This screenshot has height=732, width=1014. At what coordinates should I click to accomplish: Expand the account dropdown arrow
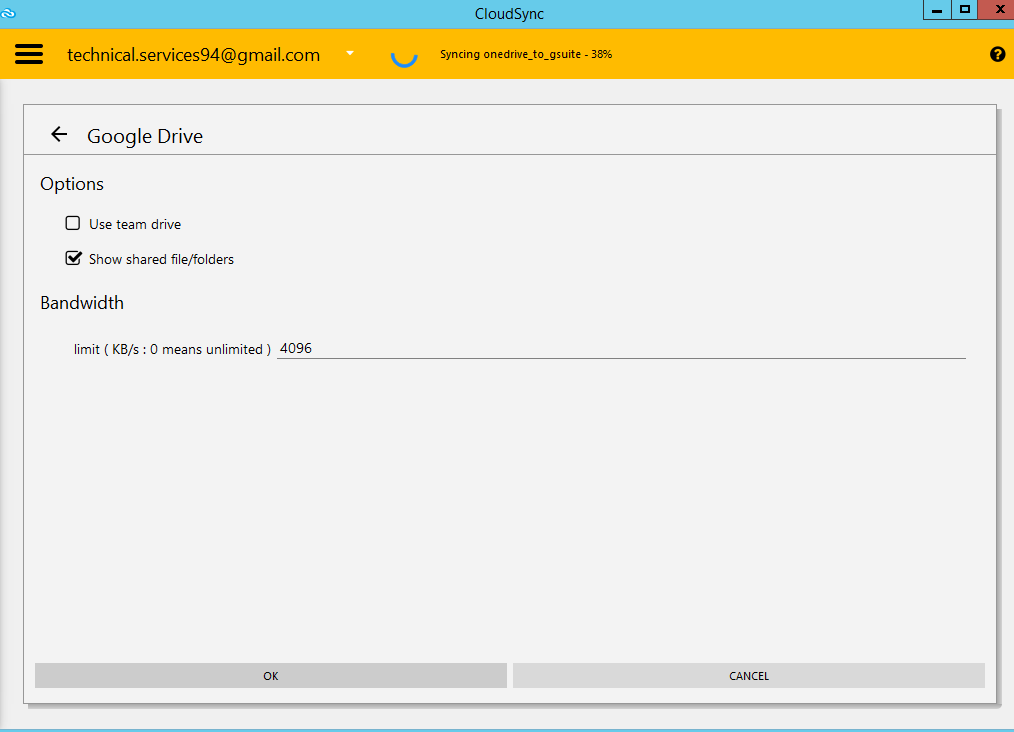coord(350,53)
